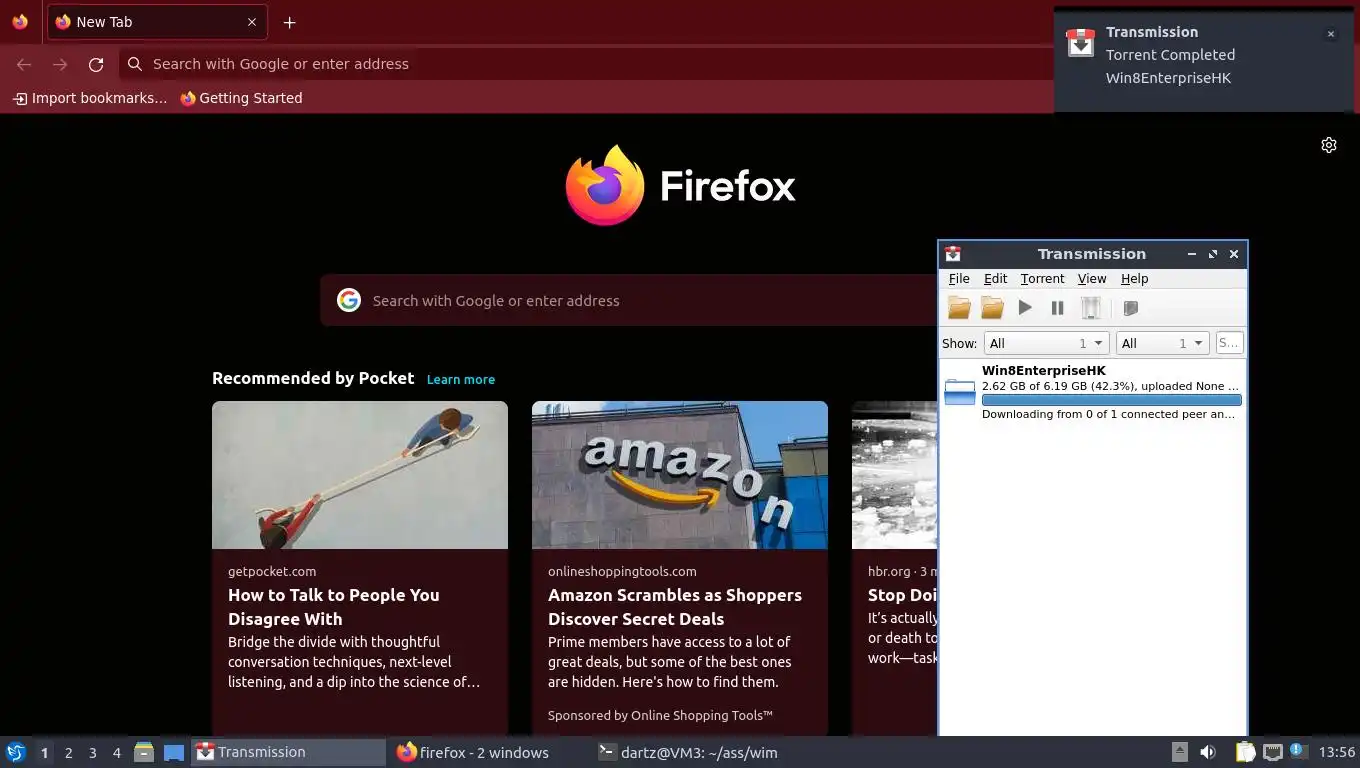
Task: Open a new Firefox tab with plus
Action: coord(289,22)
